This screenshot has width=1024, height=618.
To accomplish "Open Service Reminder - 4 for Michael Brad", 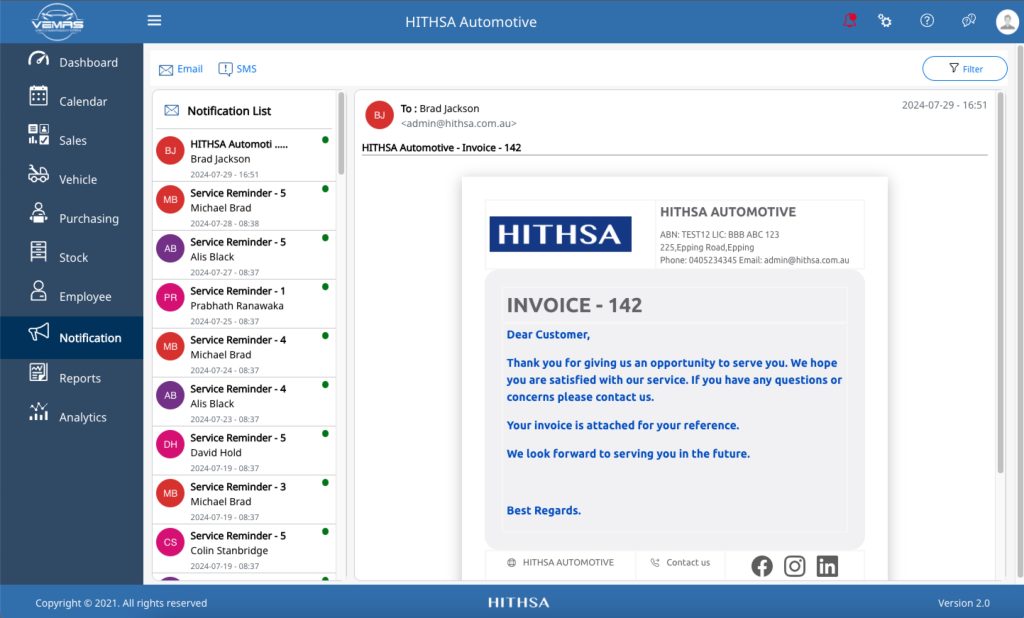I will point(244,353).
